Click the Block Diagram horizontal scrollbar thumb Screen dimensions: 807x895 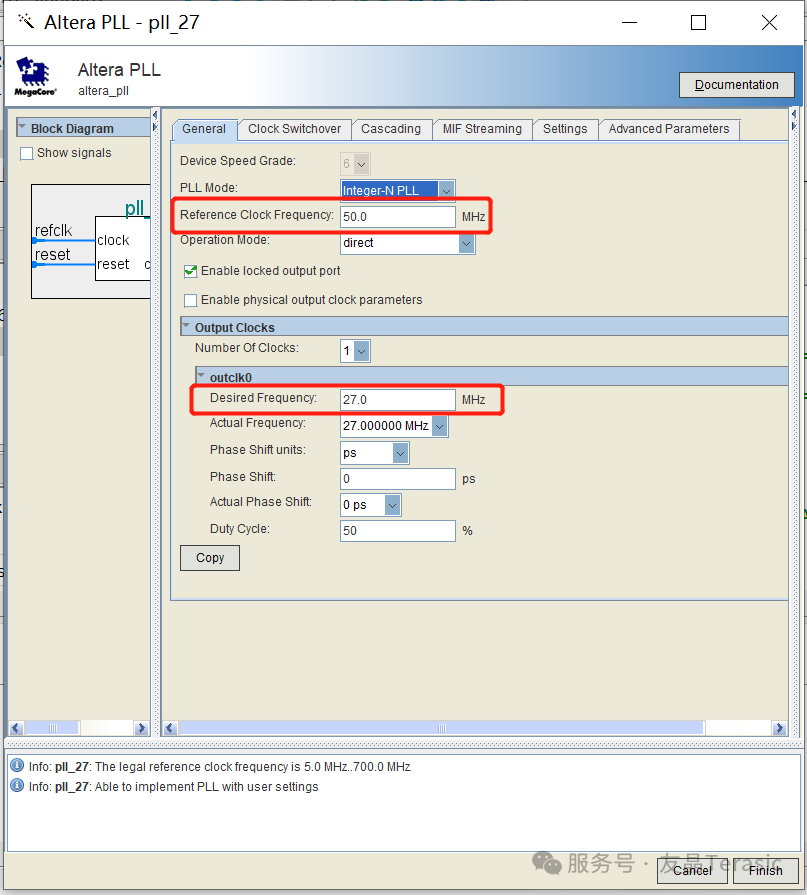[x=52, y=728]
